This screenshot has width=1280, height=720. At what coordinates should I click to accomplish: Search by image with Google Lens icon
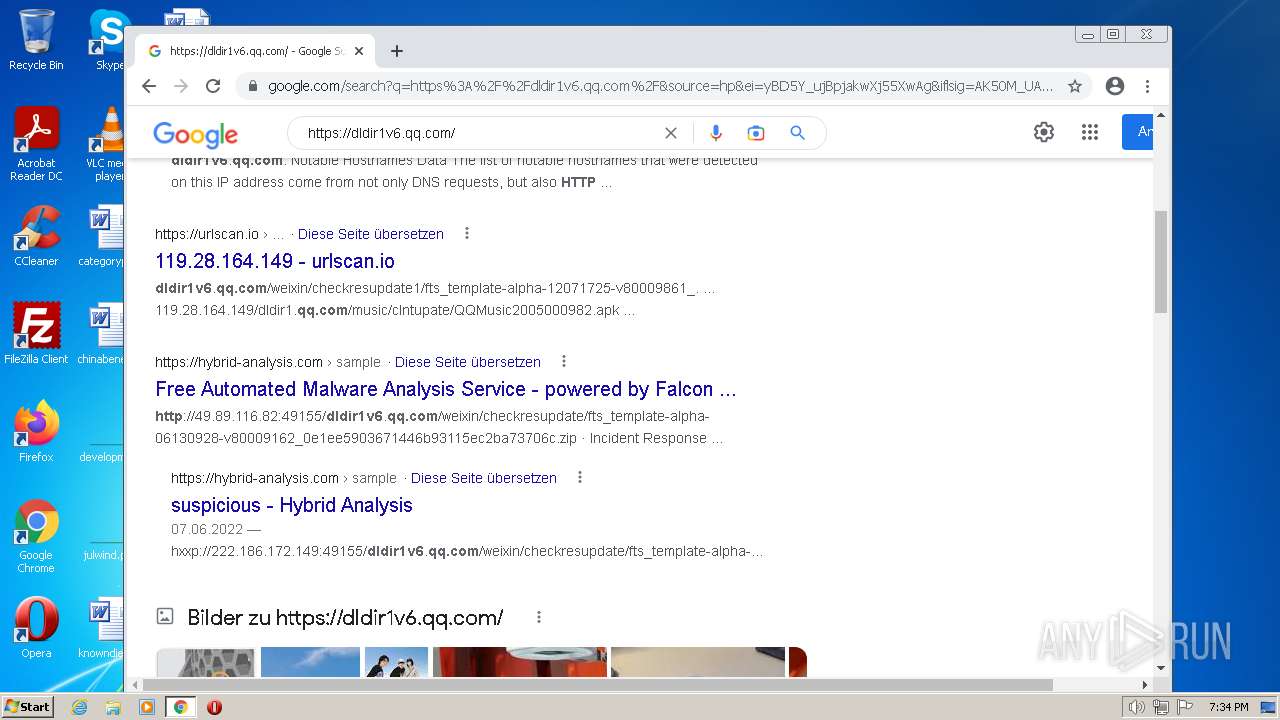[756, 133]
